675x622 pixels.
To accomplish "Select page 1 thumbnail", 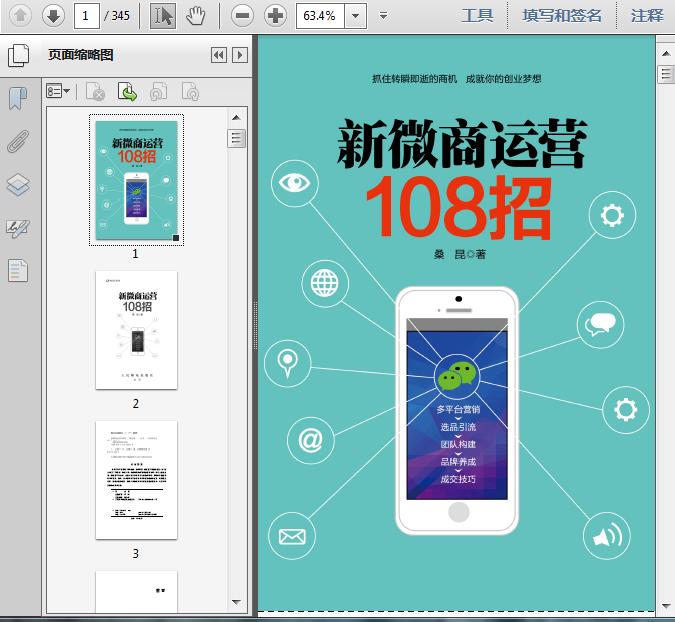I will pyautogui.click(x=136, y=180).
